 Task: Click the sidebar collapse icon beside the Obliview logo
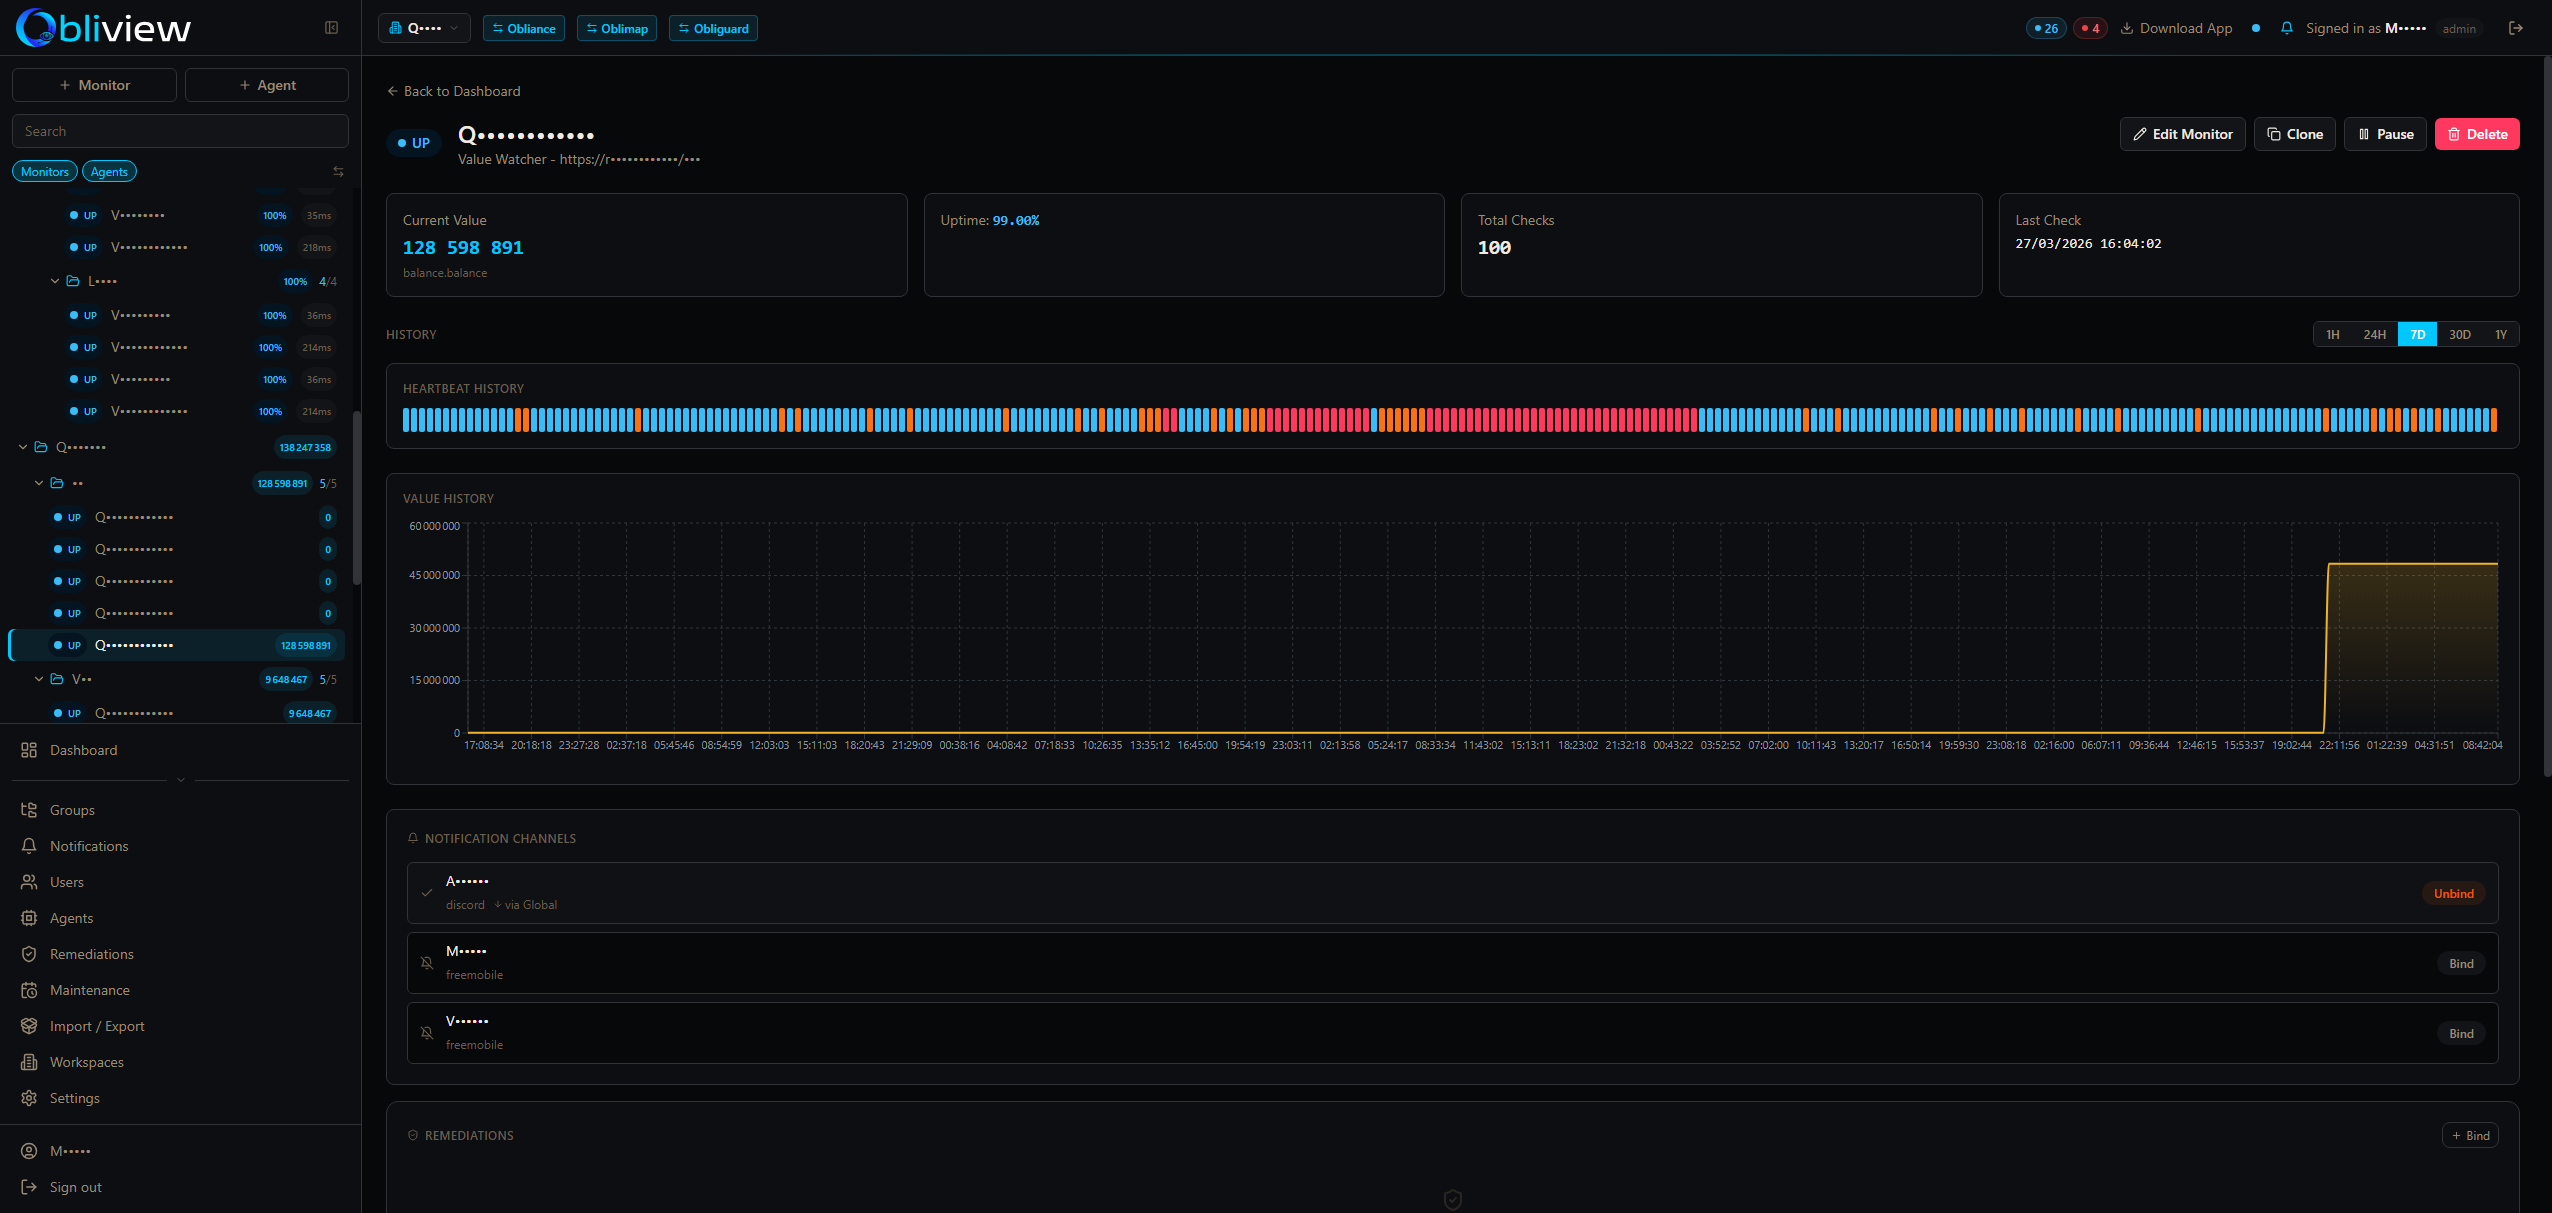331,28
